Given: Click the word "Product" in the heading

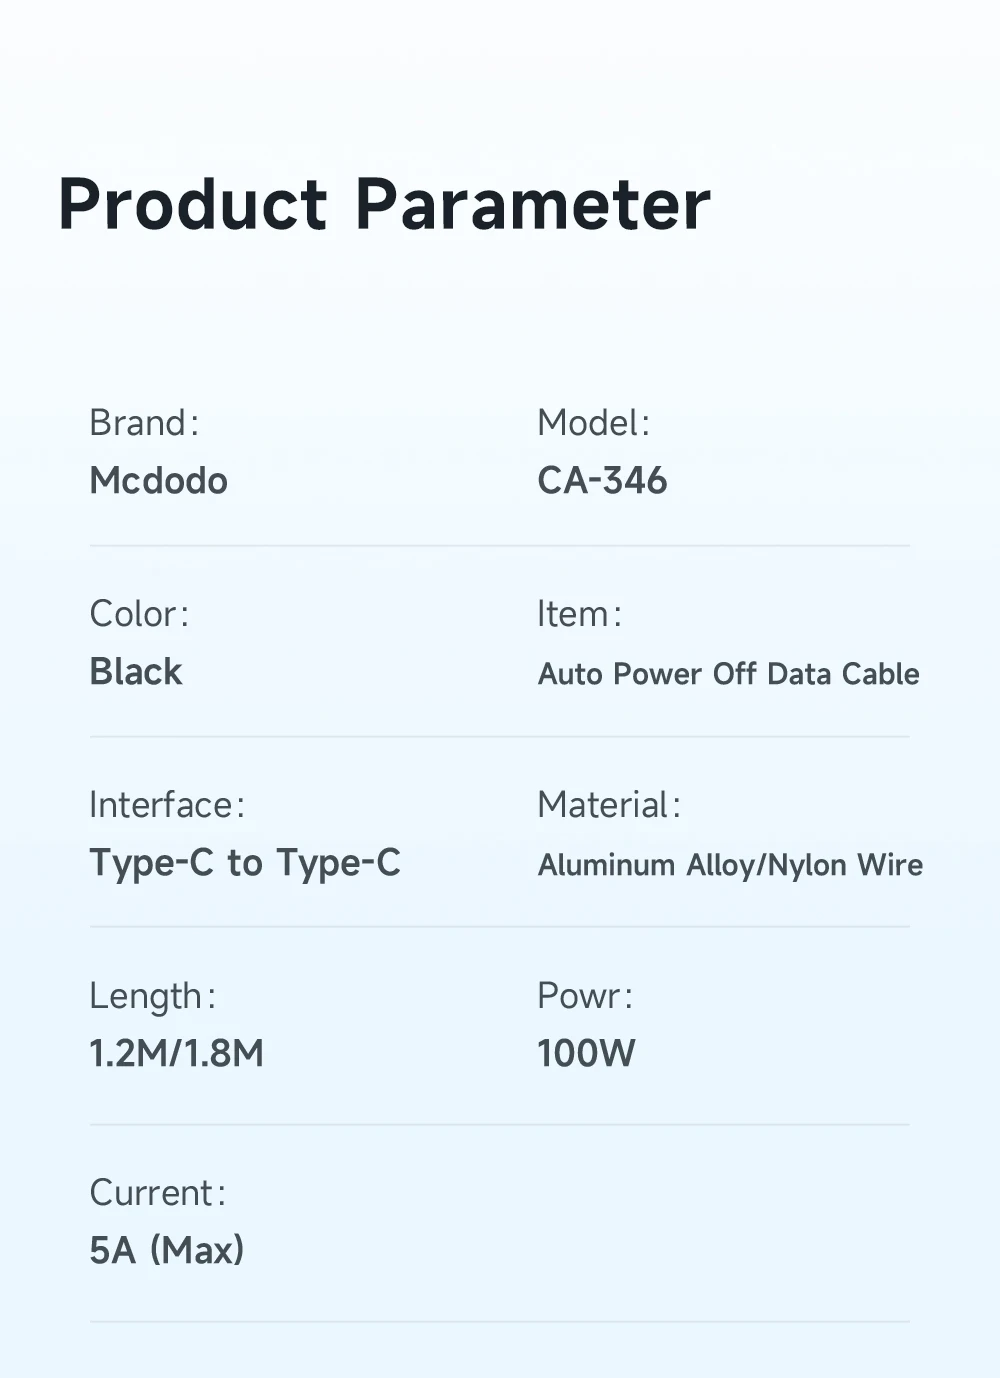Looking at the screenshot, I should (192, 204).
